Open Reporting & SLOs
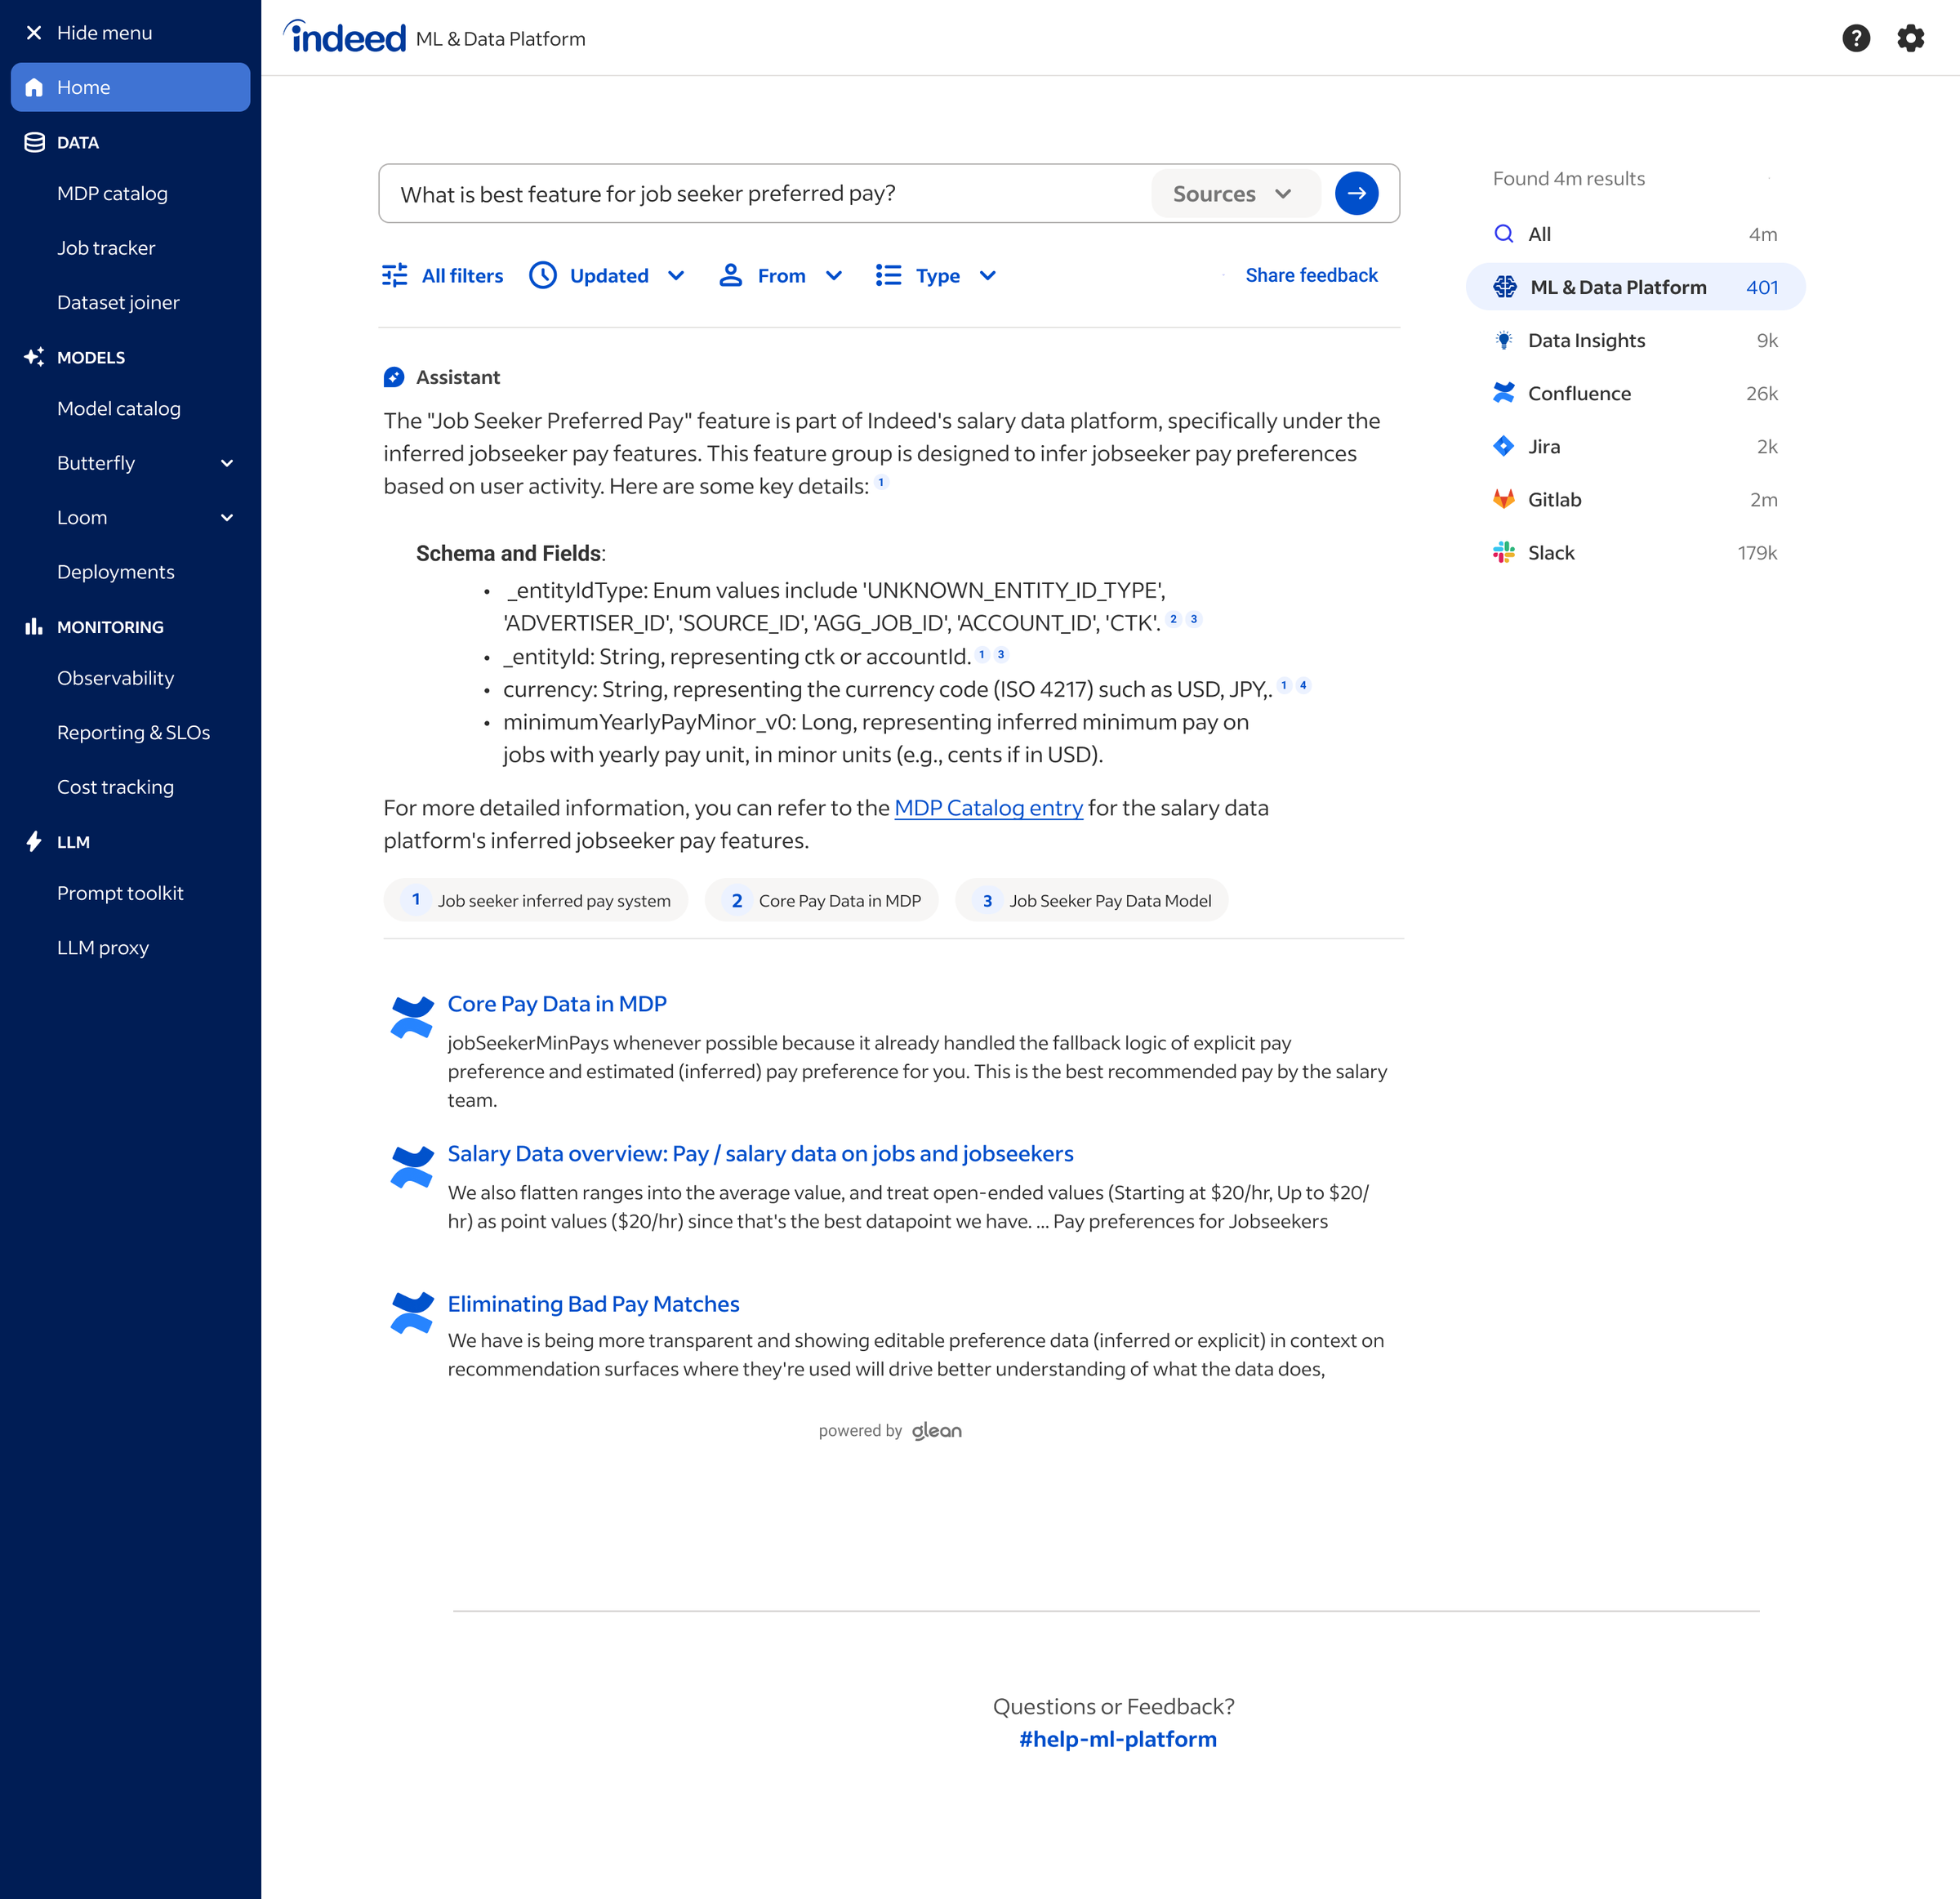 (134, 733)
